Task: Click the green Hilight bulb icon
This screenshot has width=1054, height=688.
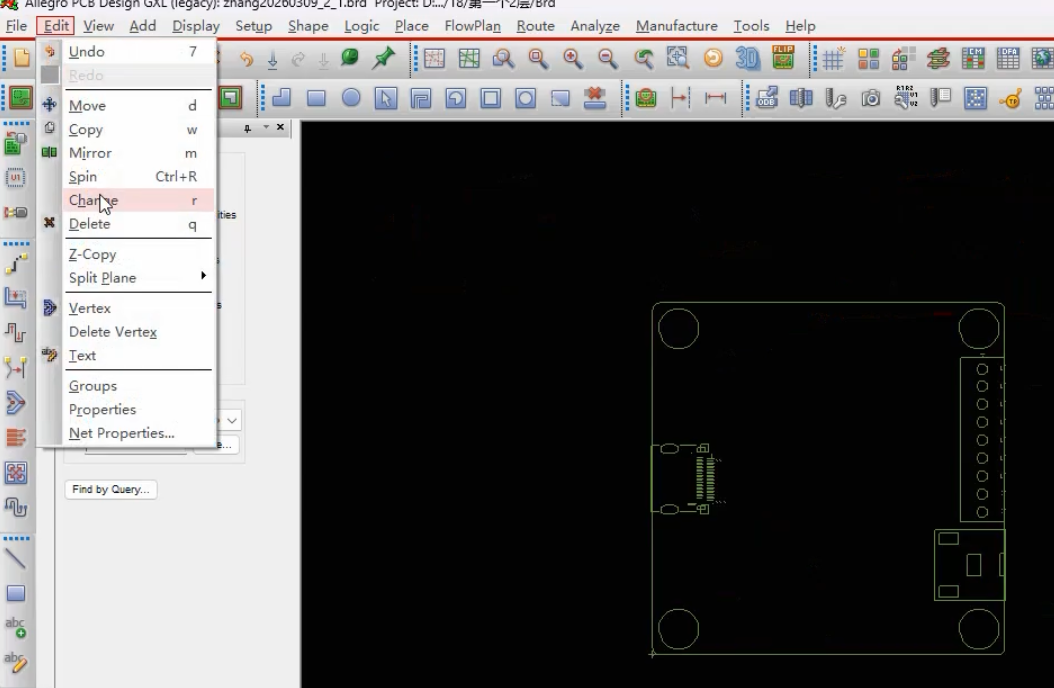Action: [x=350, y=58]
